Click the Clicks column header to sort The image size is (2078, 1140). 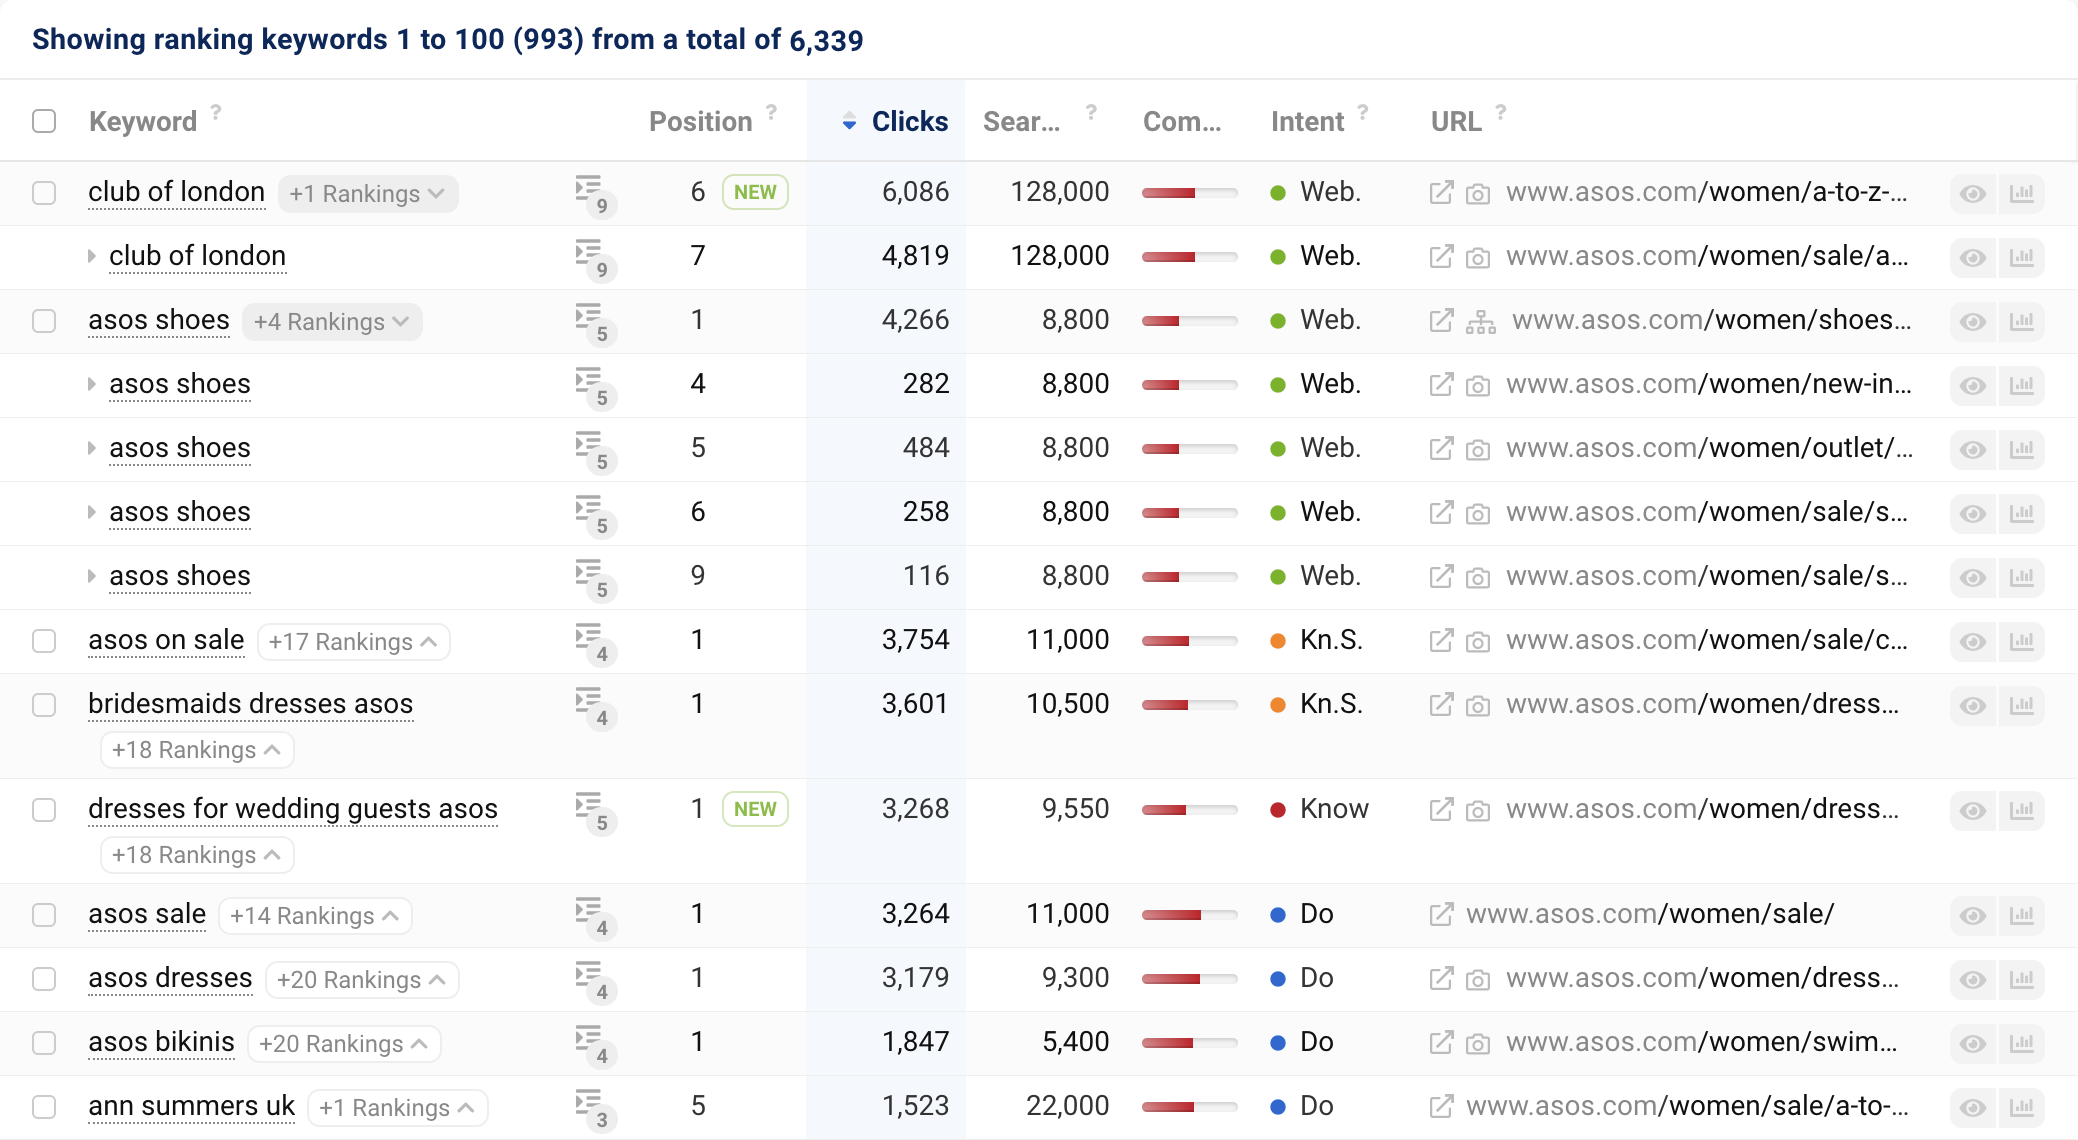click(x=908, y=119)
